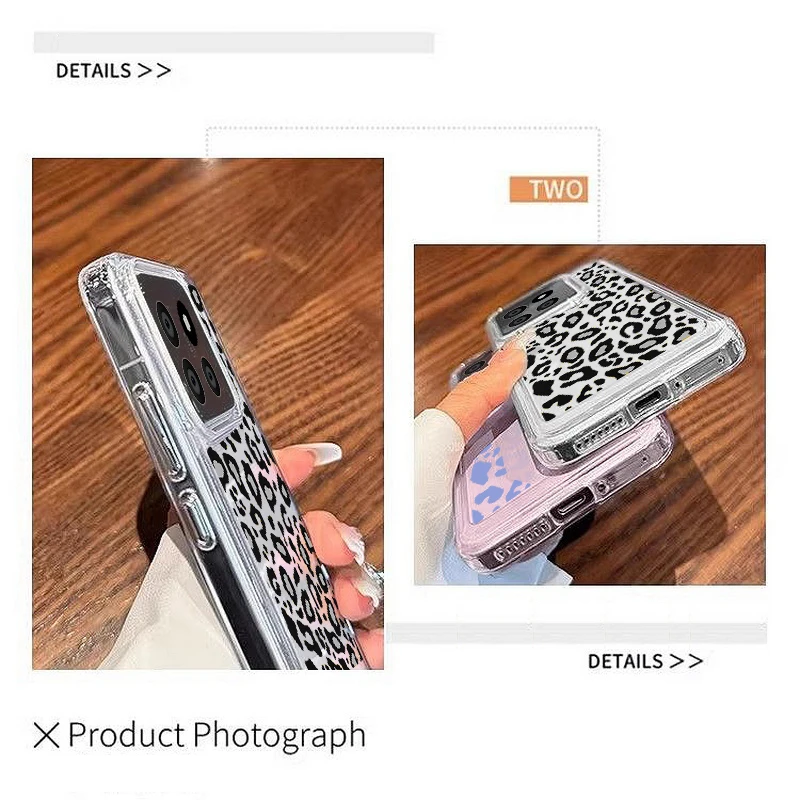Open the right stacked cases photo
800x800 pixels.
(x=590, y=414)
